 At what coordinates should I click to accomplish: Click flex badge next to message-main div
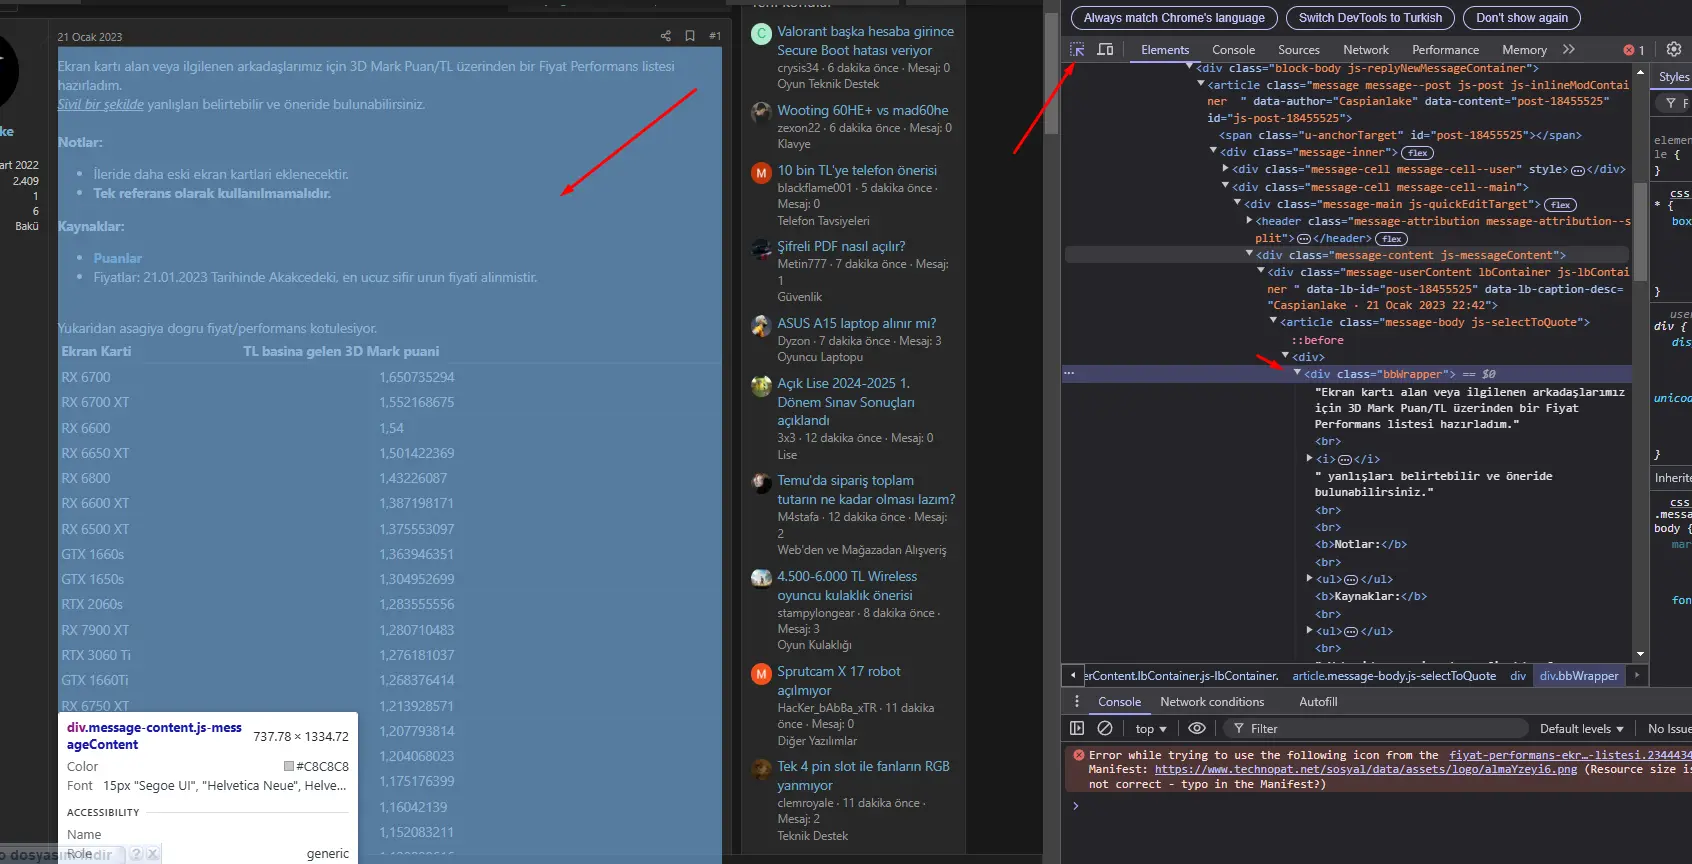[1560, 205]
